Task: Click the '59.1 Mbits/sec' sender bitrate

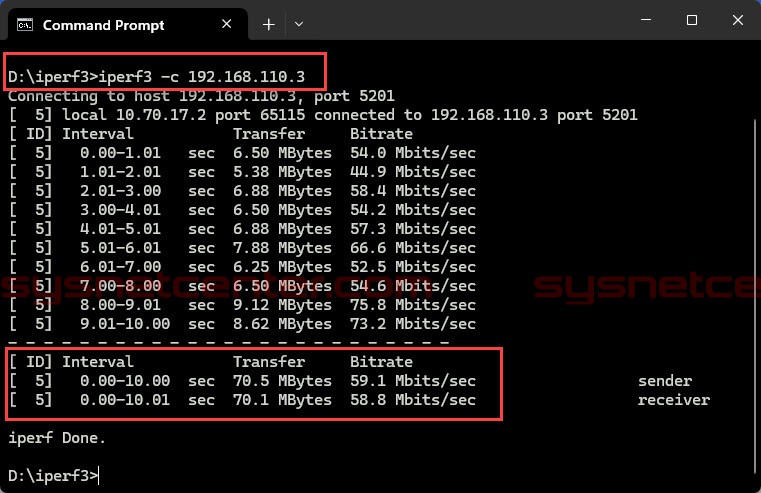Action: coord(413,380)
